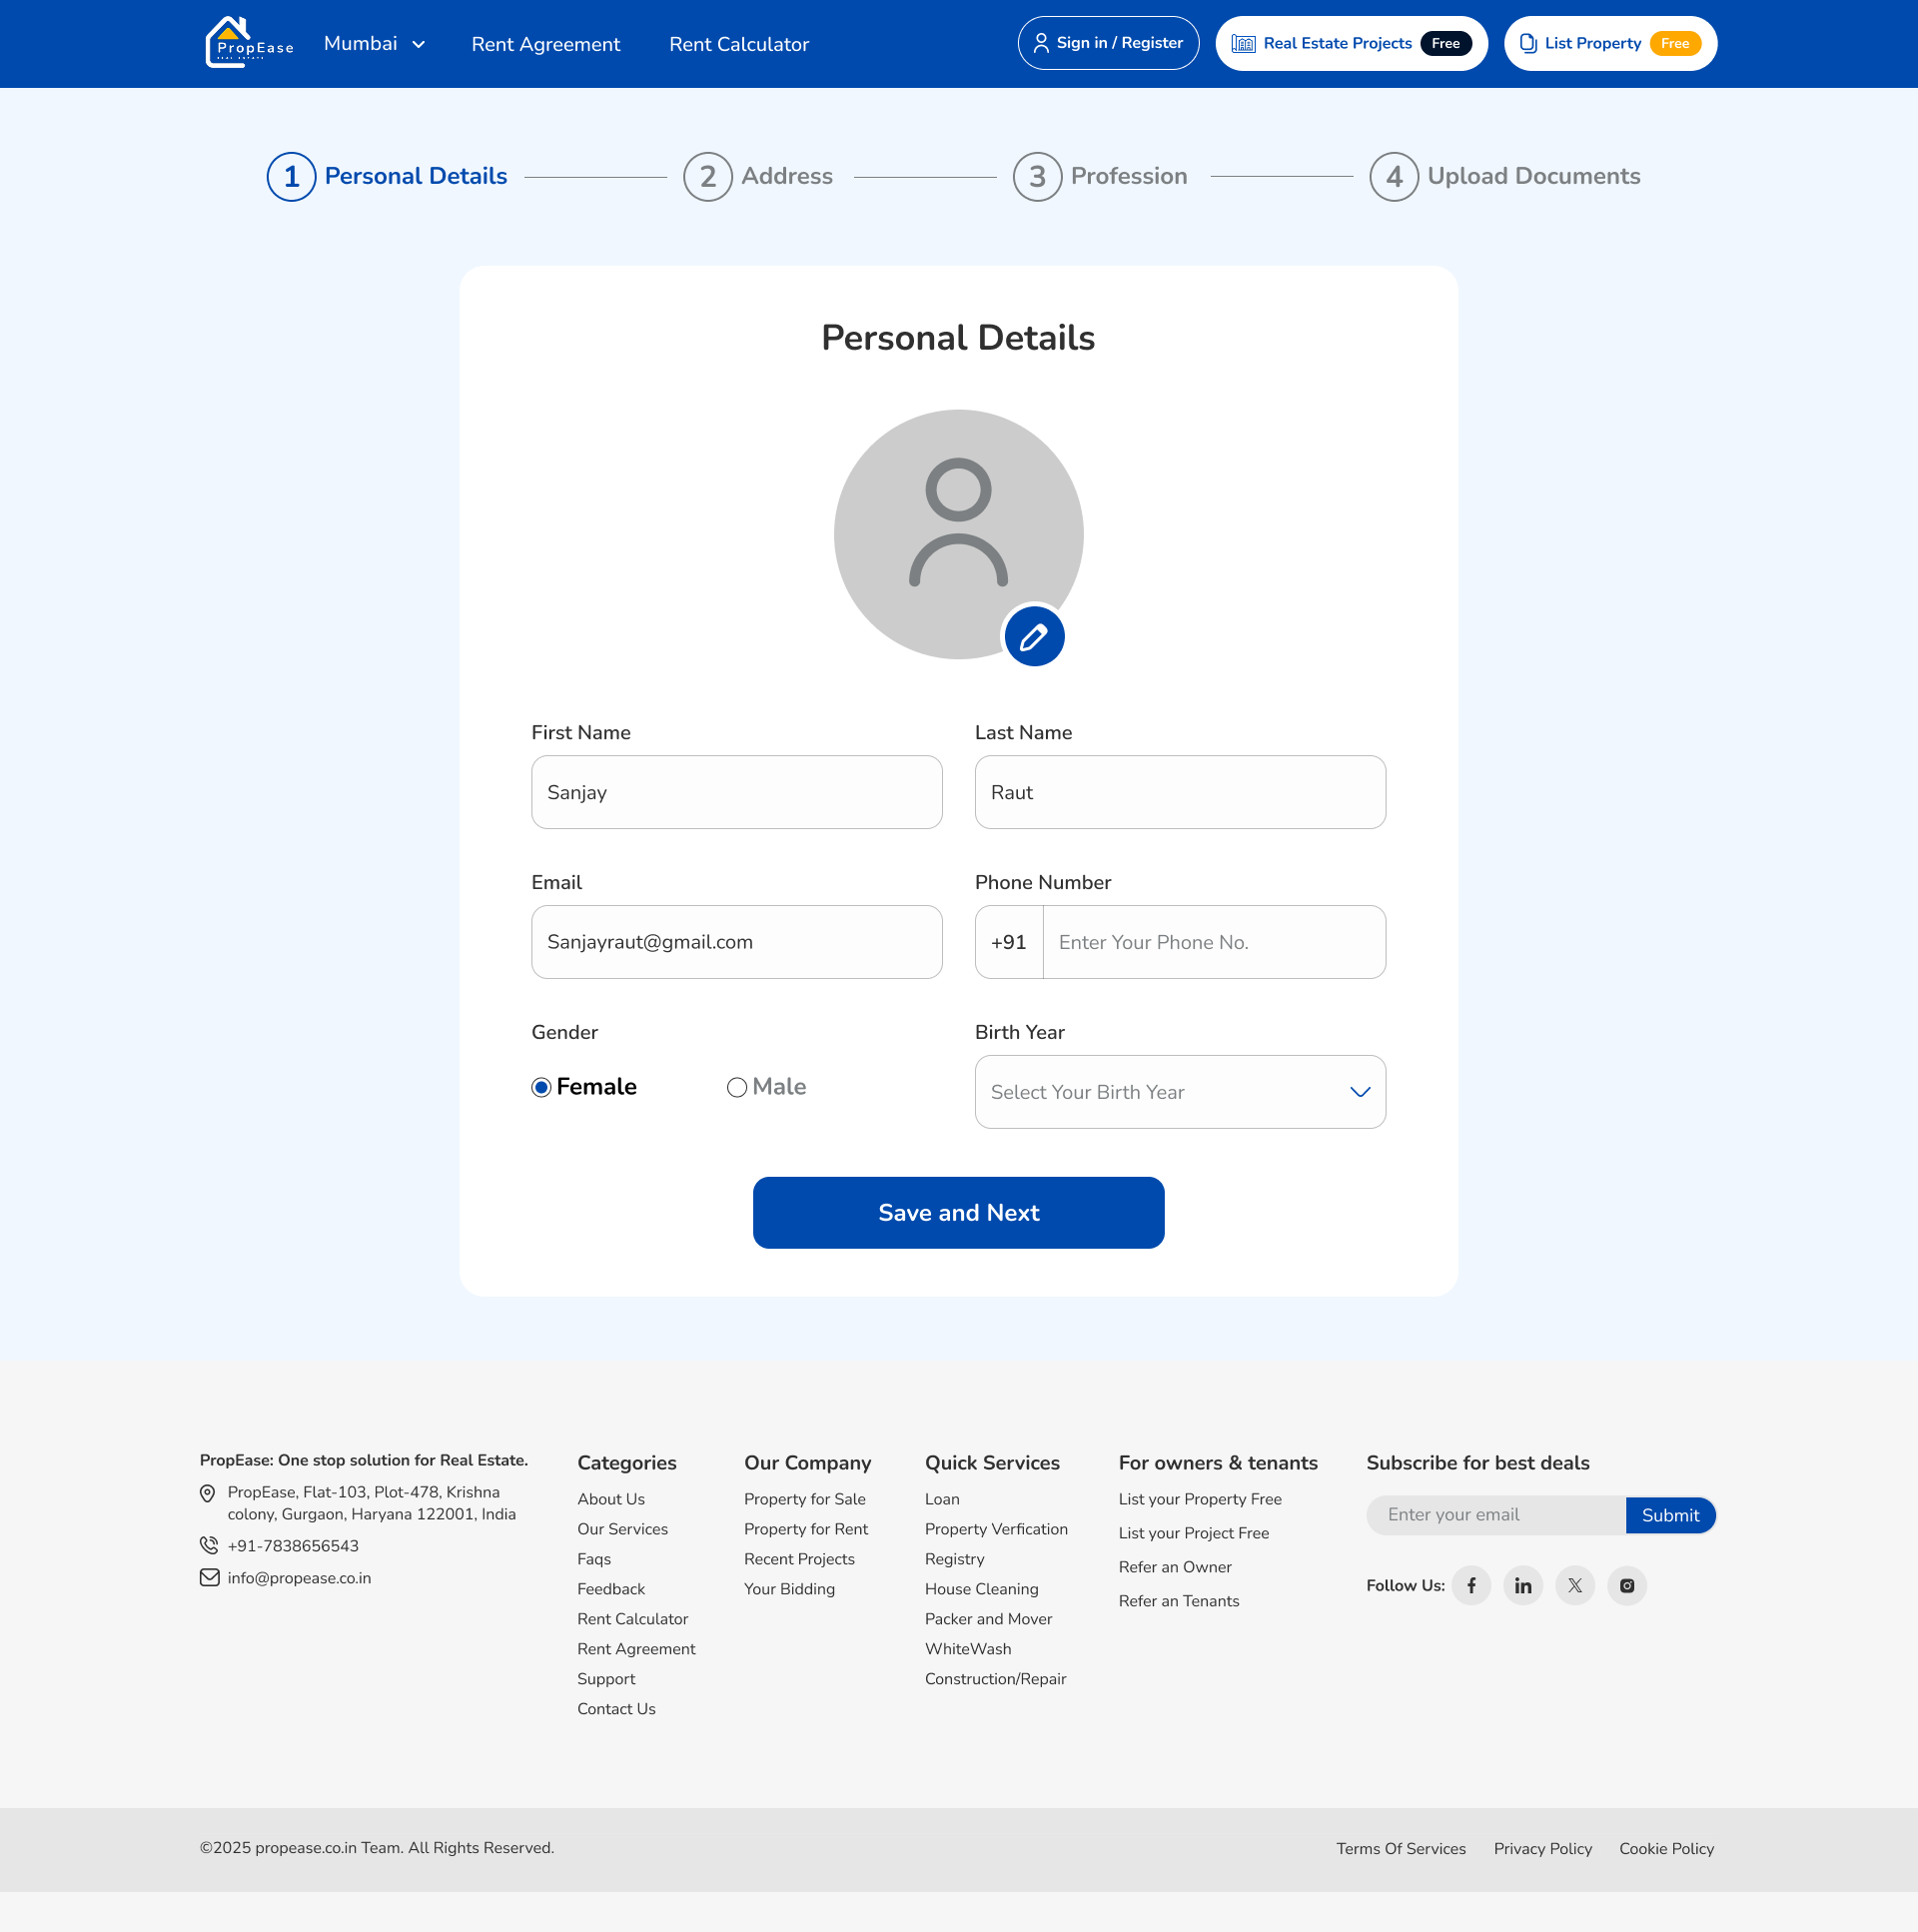Open the Select Your Birth Year dropdown
This screenshot has height=1932, width=1918.
[x=1180, y=1092]
